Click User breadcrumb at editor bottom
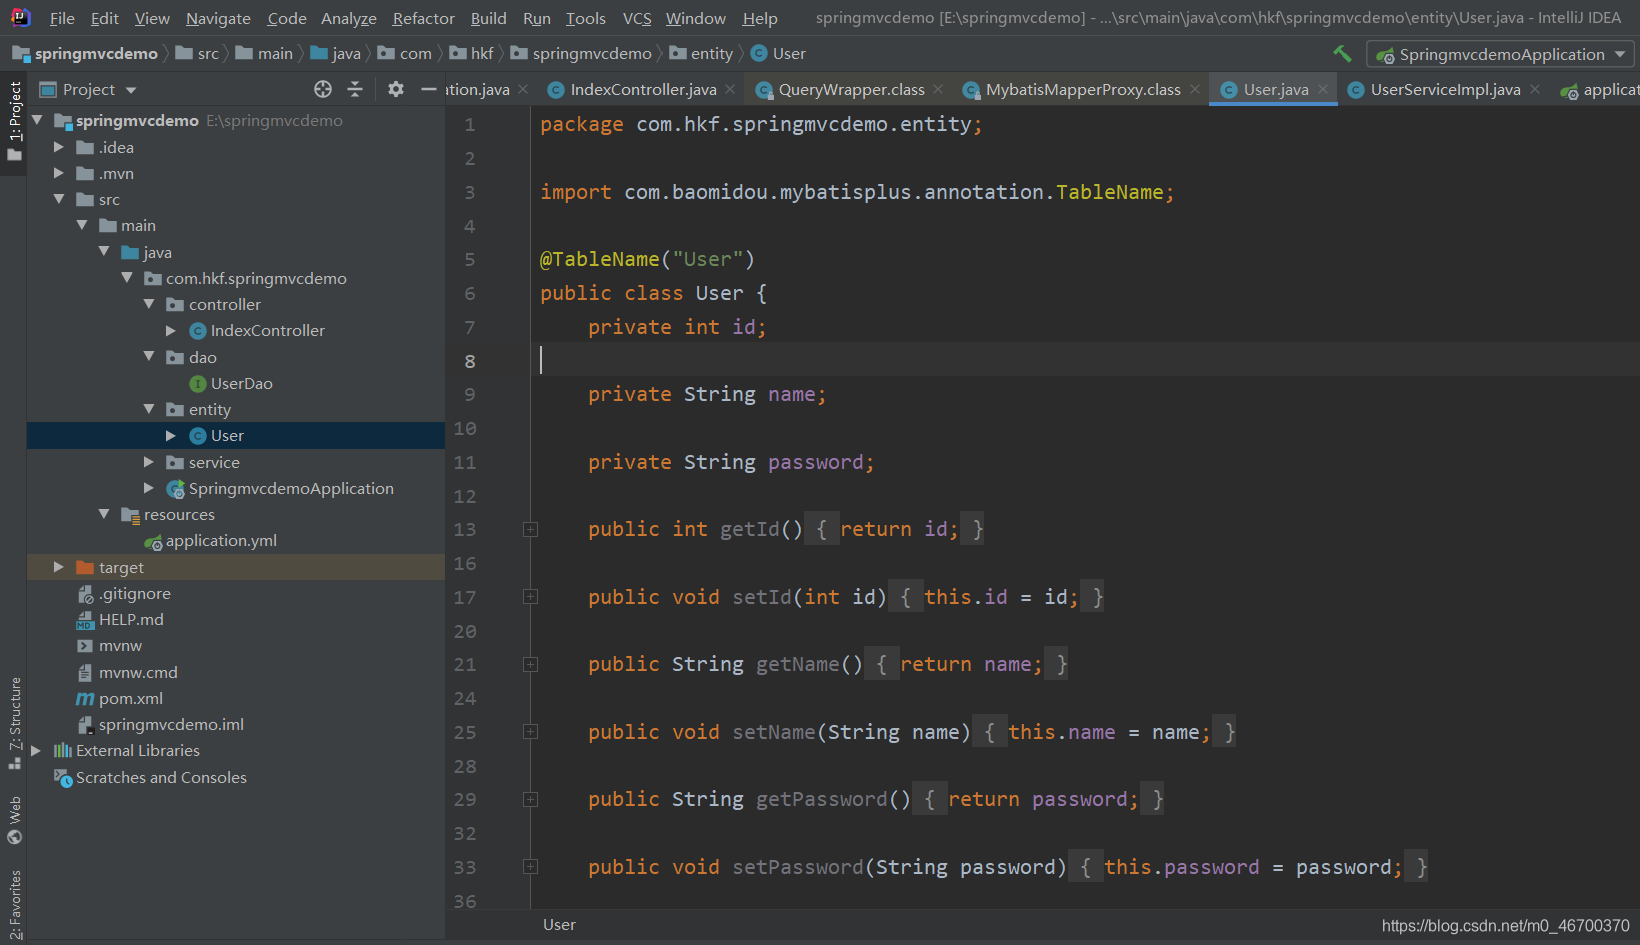Viewport: 1640px width, 945px height. coord(559,925)
